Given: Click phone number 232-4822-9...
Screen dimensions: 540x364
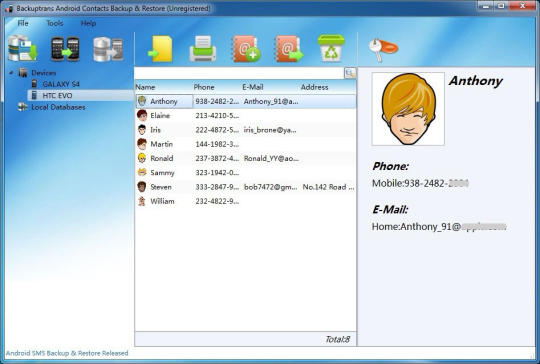Looking at the screenshot, I should click(x=217, y=201).
